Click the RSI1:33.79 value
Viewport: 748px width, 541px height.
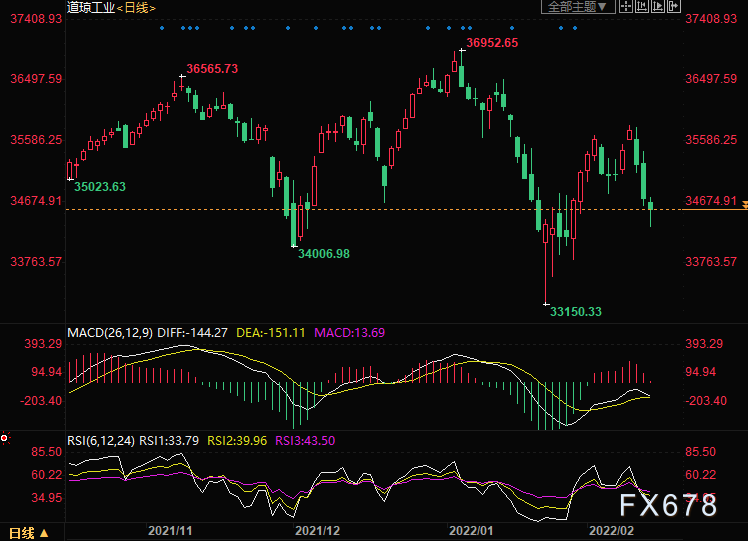(169, 440)
